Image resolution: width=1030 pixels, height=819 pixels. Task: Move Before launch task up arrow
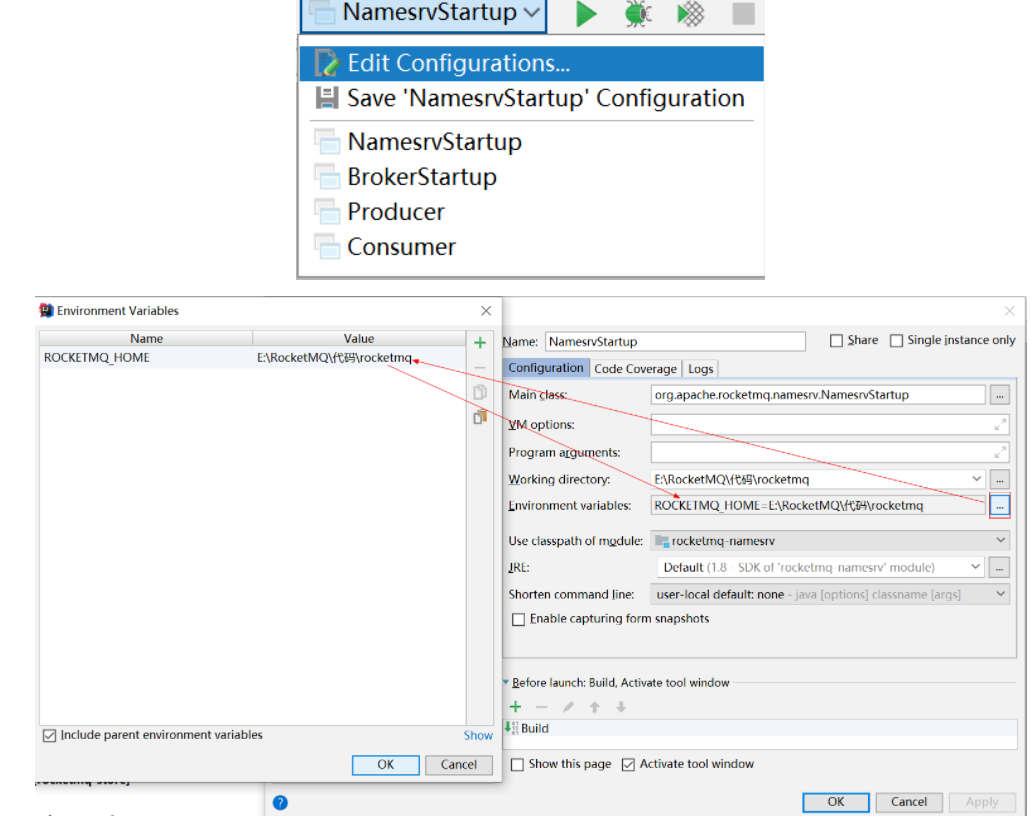(594, 707)
